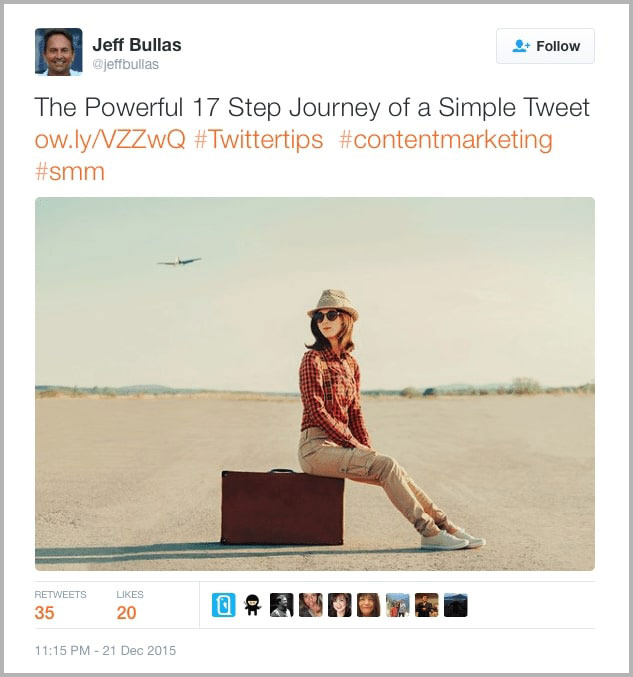Enlarge the woman on suitcase photo

314,383
